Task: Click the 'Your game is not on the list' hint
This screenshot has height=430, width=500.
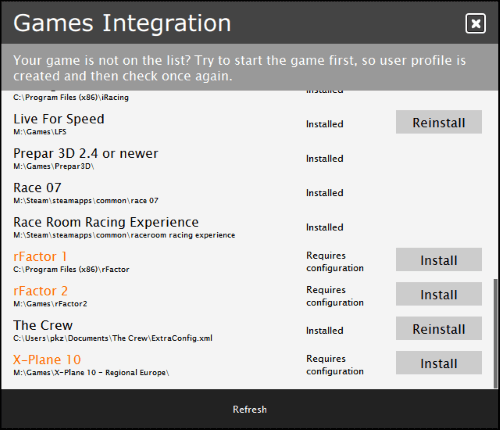Action: [239, 68]
